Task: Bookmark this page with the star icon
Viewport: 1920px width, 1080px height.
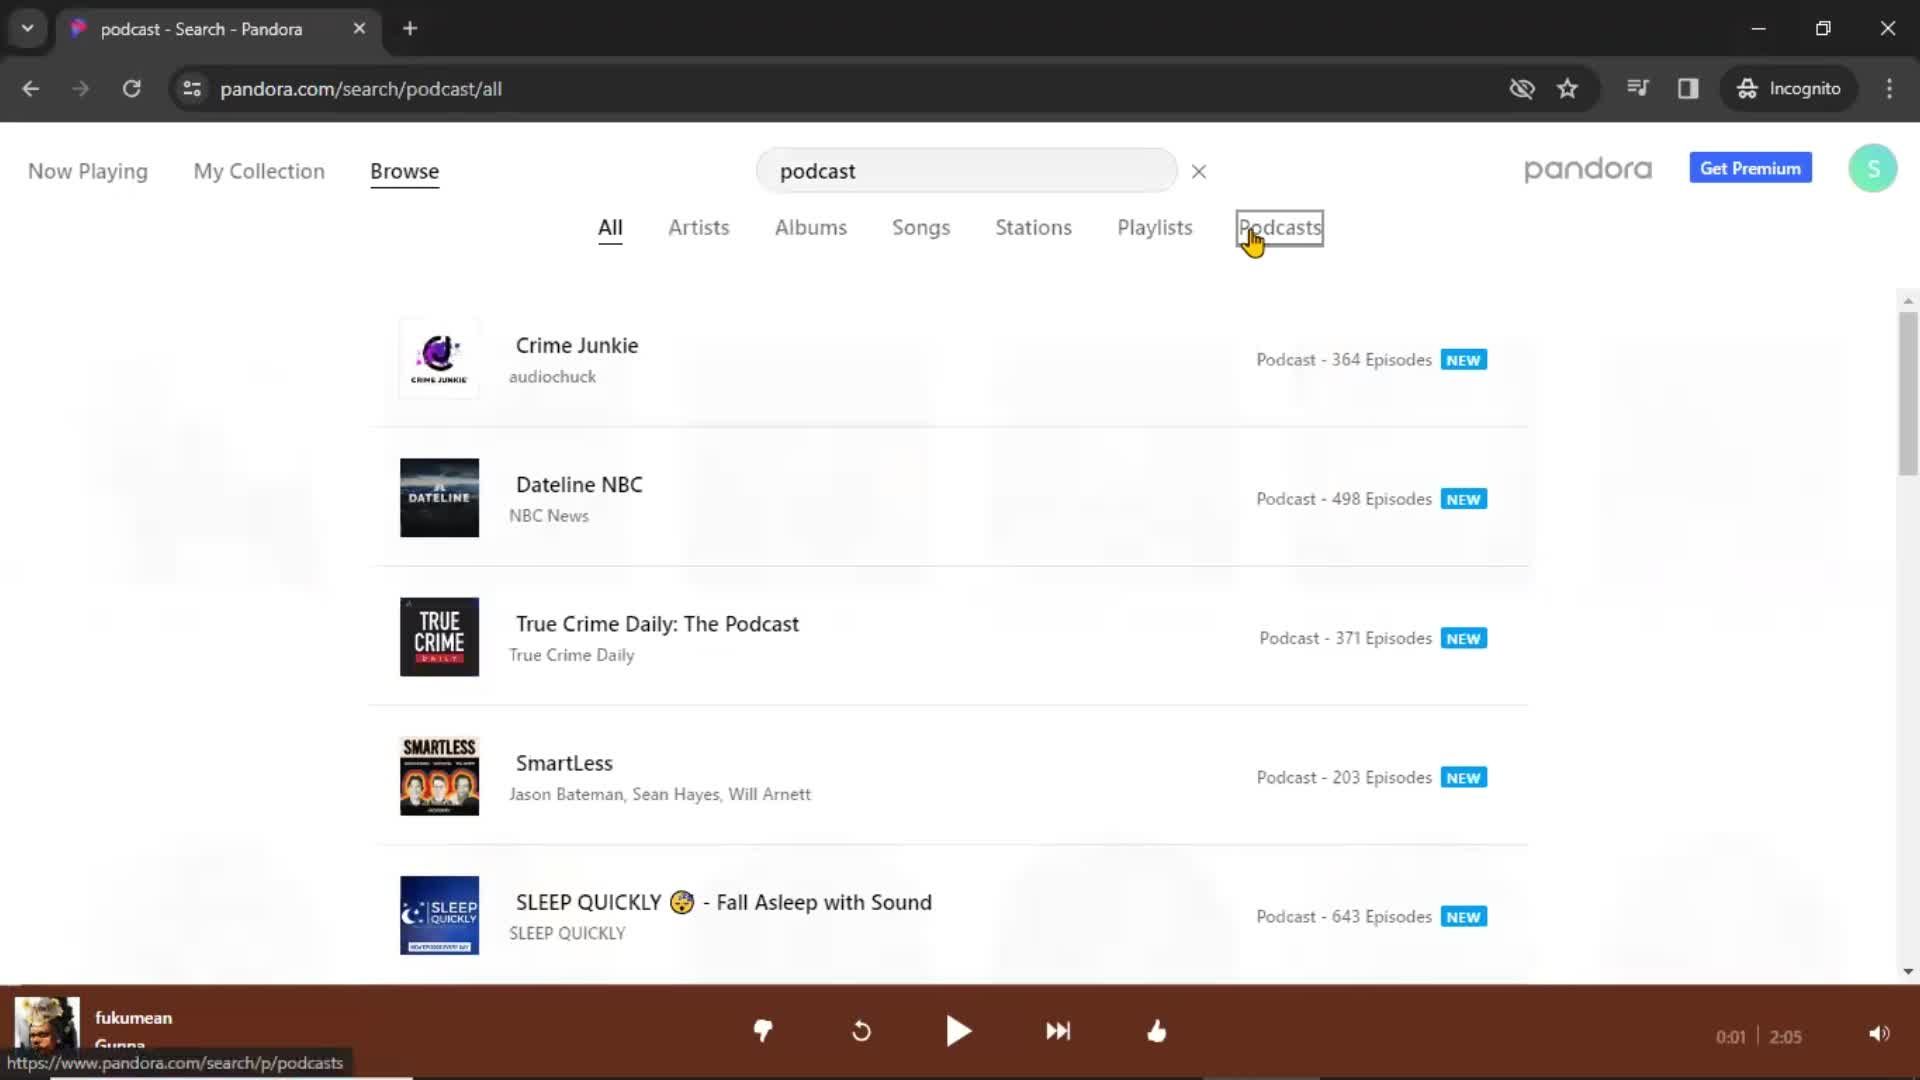Action: (1567, 89)
